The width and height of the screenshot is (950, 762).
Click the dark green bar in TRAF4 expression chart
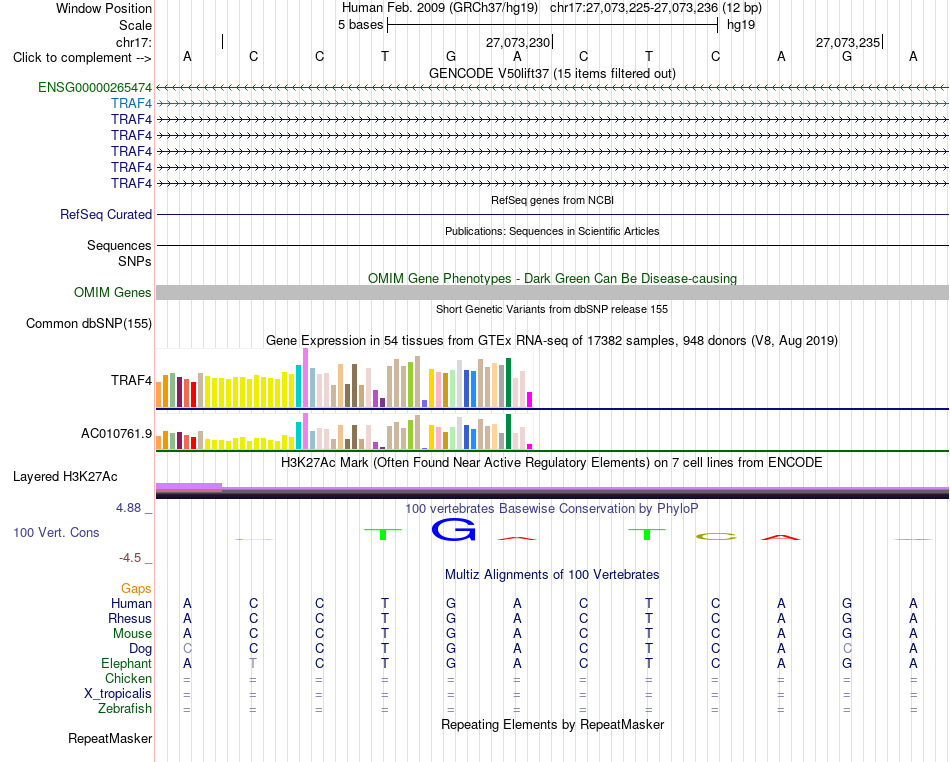[x=508, y=382]
